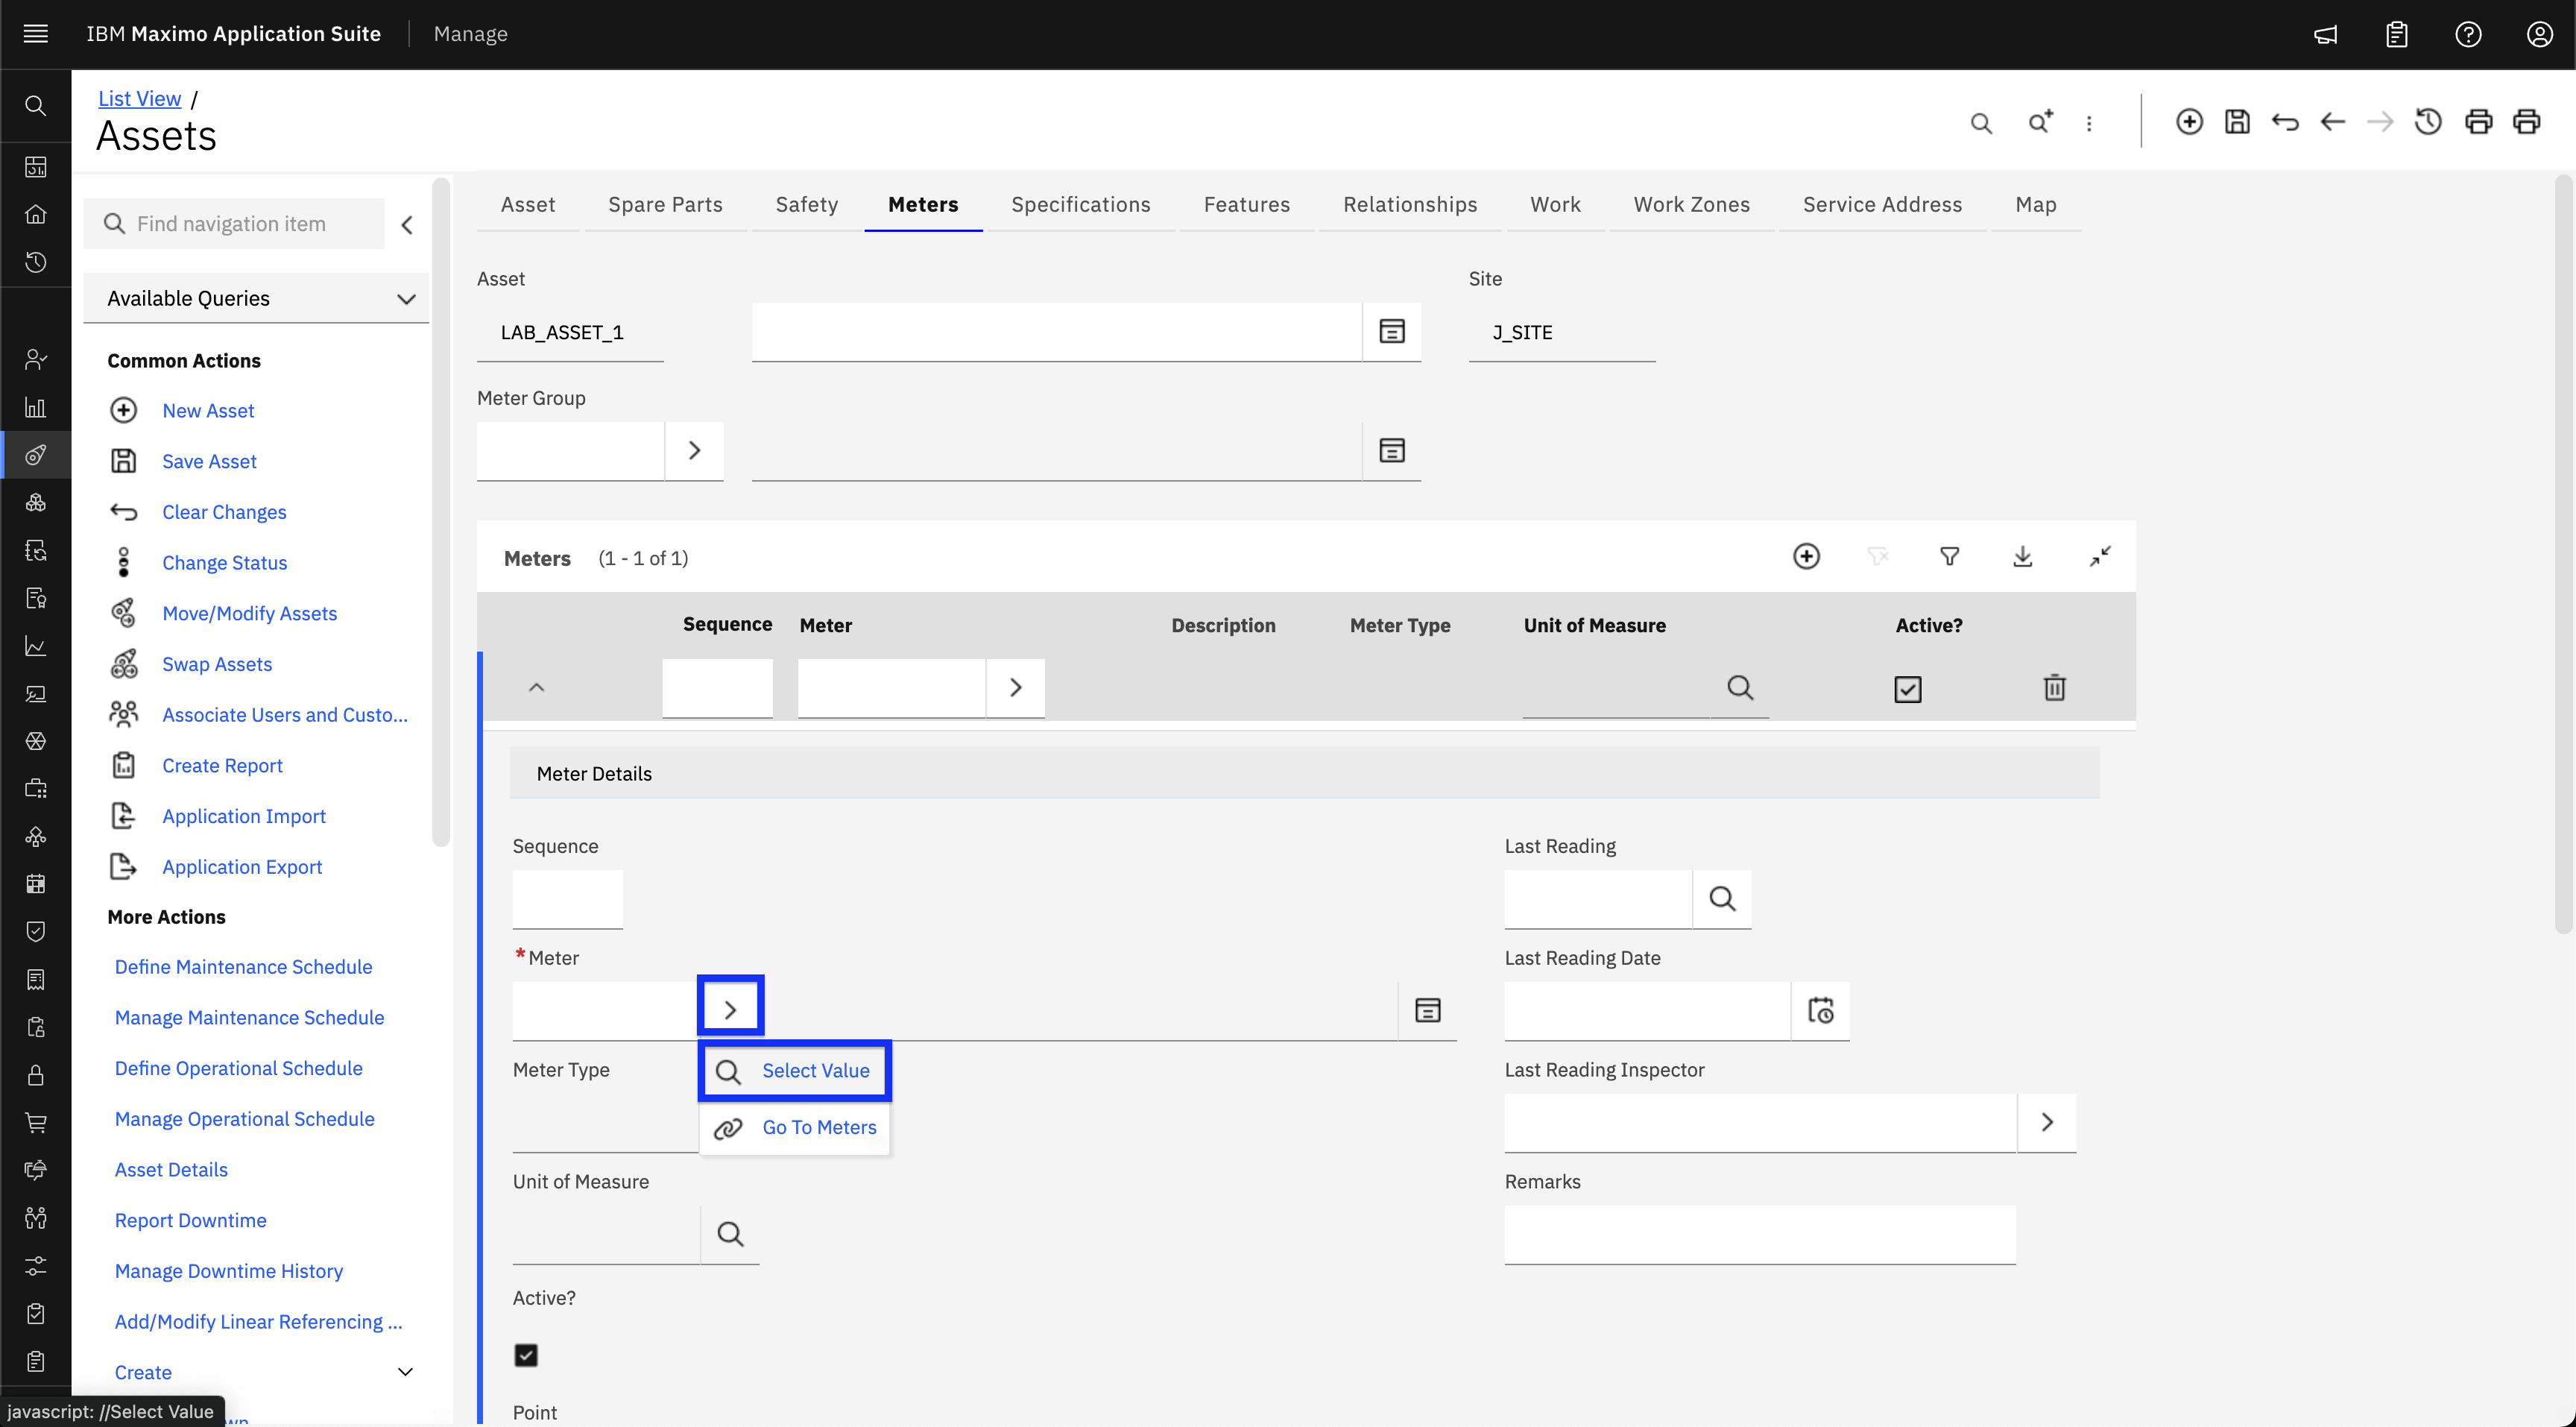2576x1427 pixels.
Task: Download the Meters table data
Action: (x=2022, y=557)
